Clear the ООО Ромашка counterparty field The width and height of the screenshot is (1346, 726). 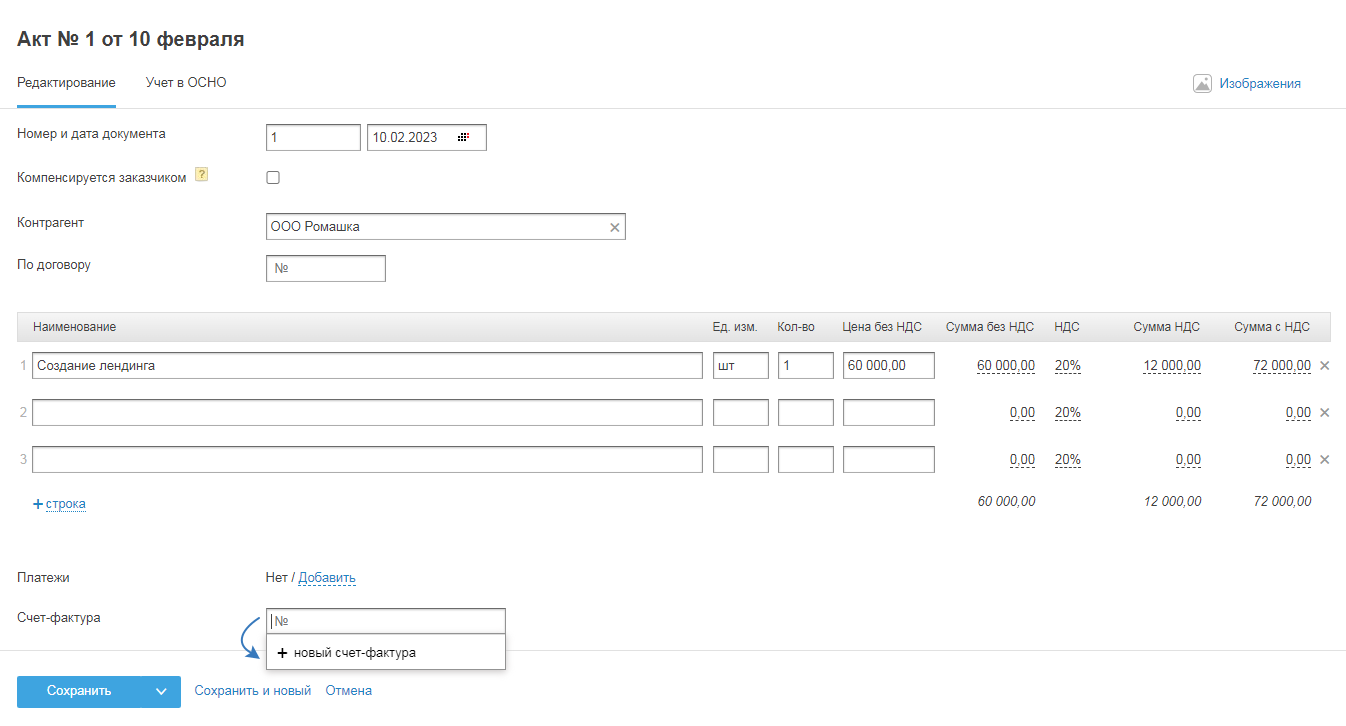click(x=615, y=228)
